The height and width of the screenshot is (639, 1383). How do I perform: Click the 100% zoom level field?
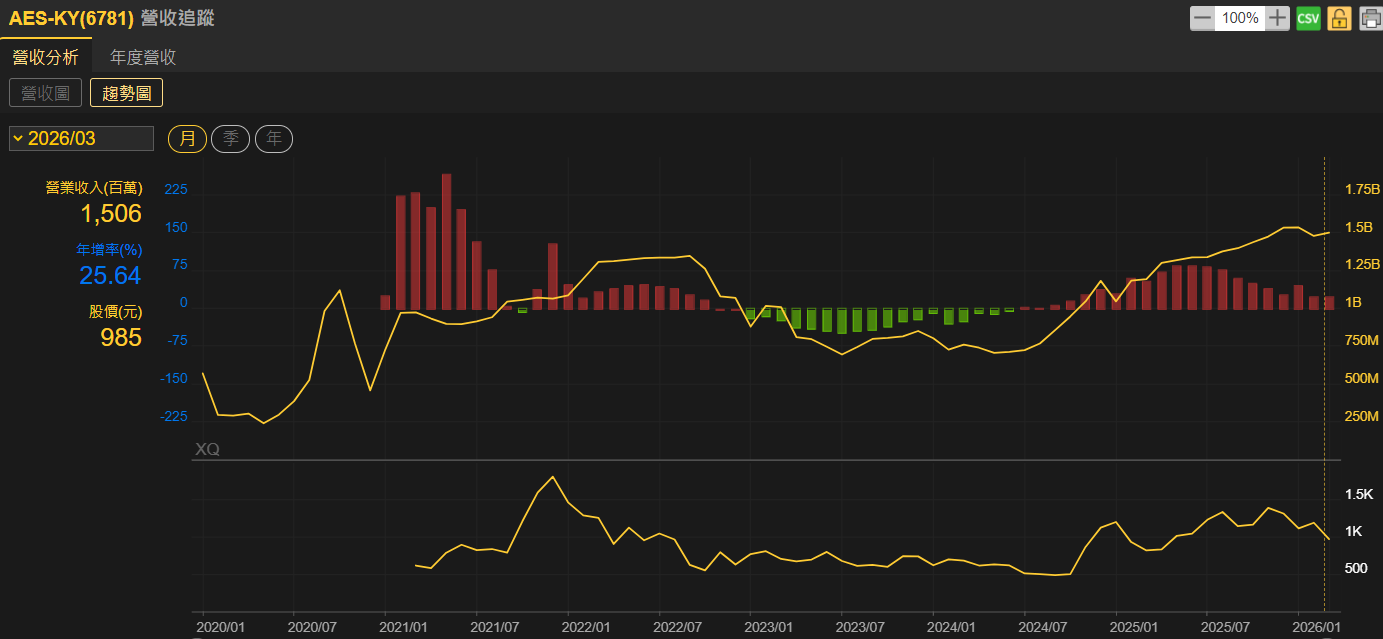[1240, 18]
